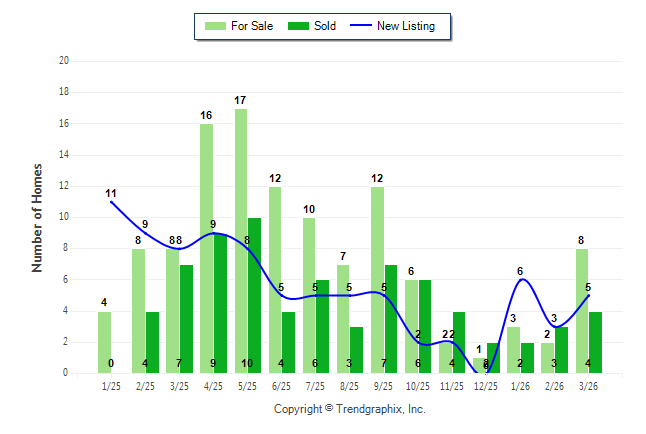Click the 1/25 New Listing point labeled 11
Screen dimensions: 646x434
[111, 202]
